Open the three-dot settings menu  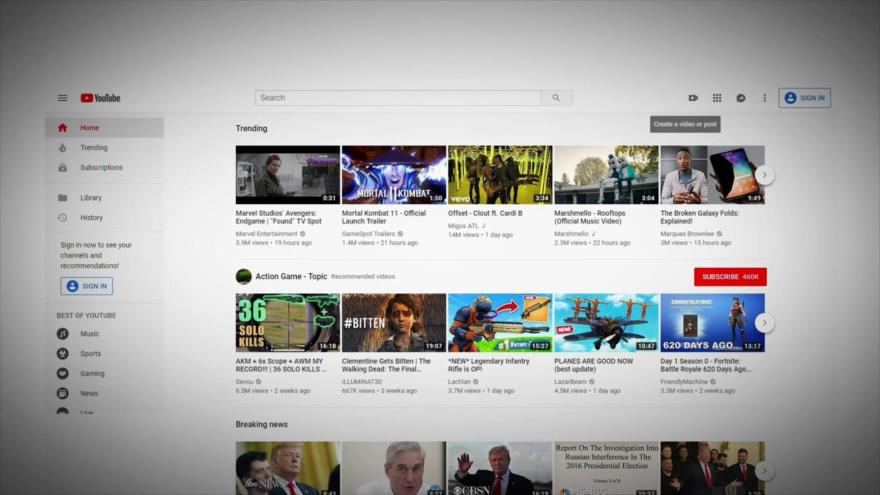764,98
